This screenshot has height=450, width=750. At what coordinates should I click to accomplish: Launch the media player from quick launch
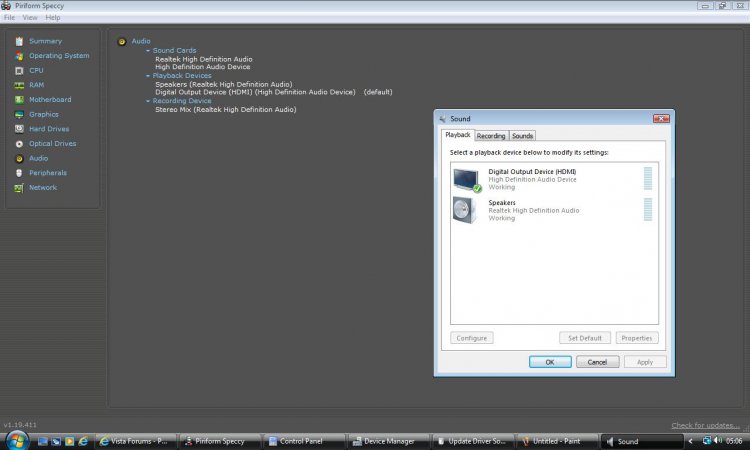(69, 441)
